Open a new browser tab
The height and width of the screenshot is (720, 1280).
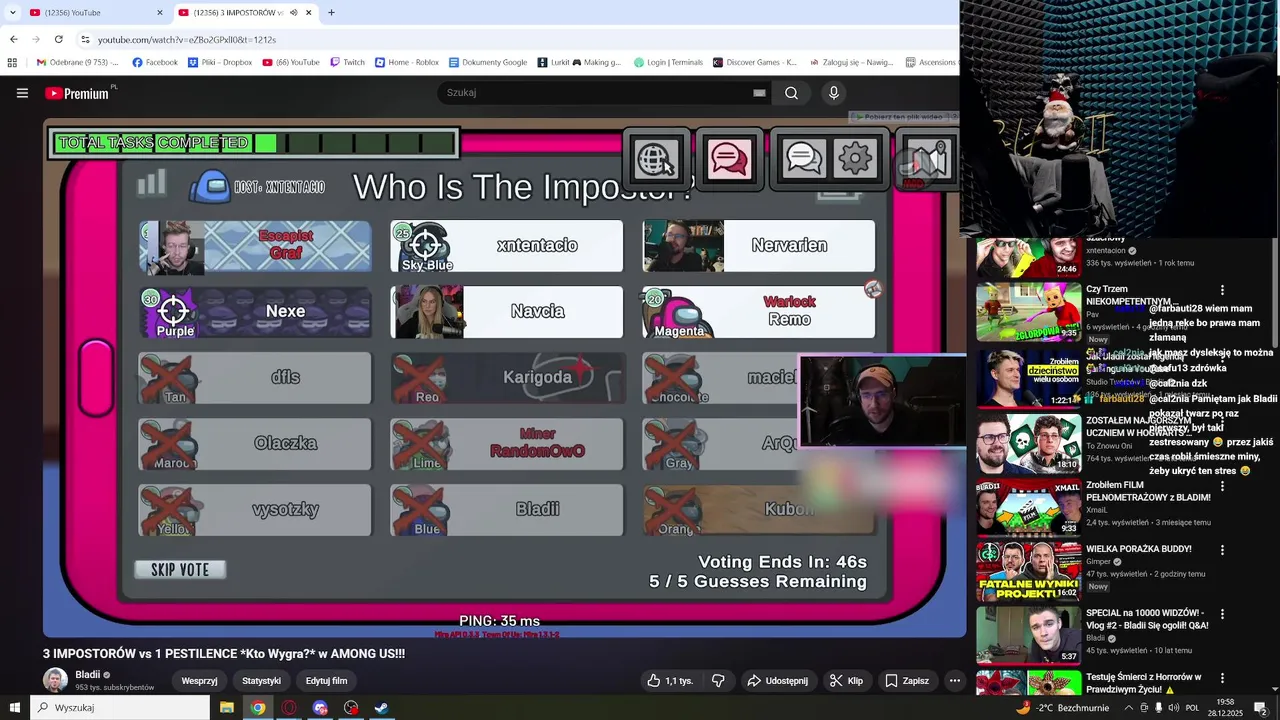coord(331,13)
